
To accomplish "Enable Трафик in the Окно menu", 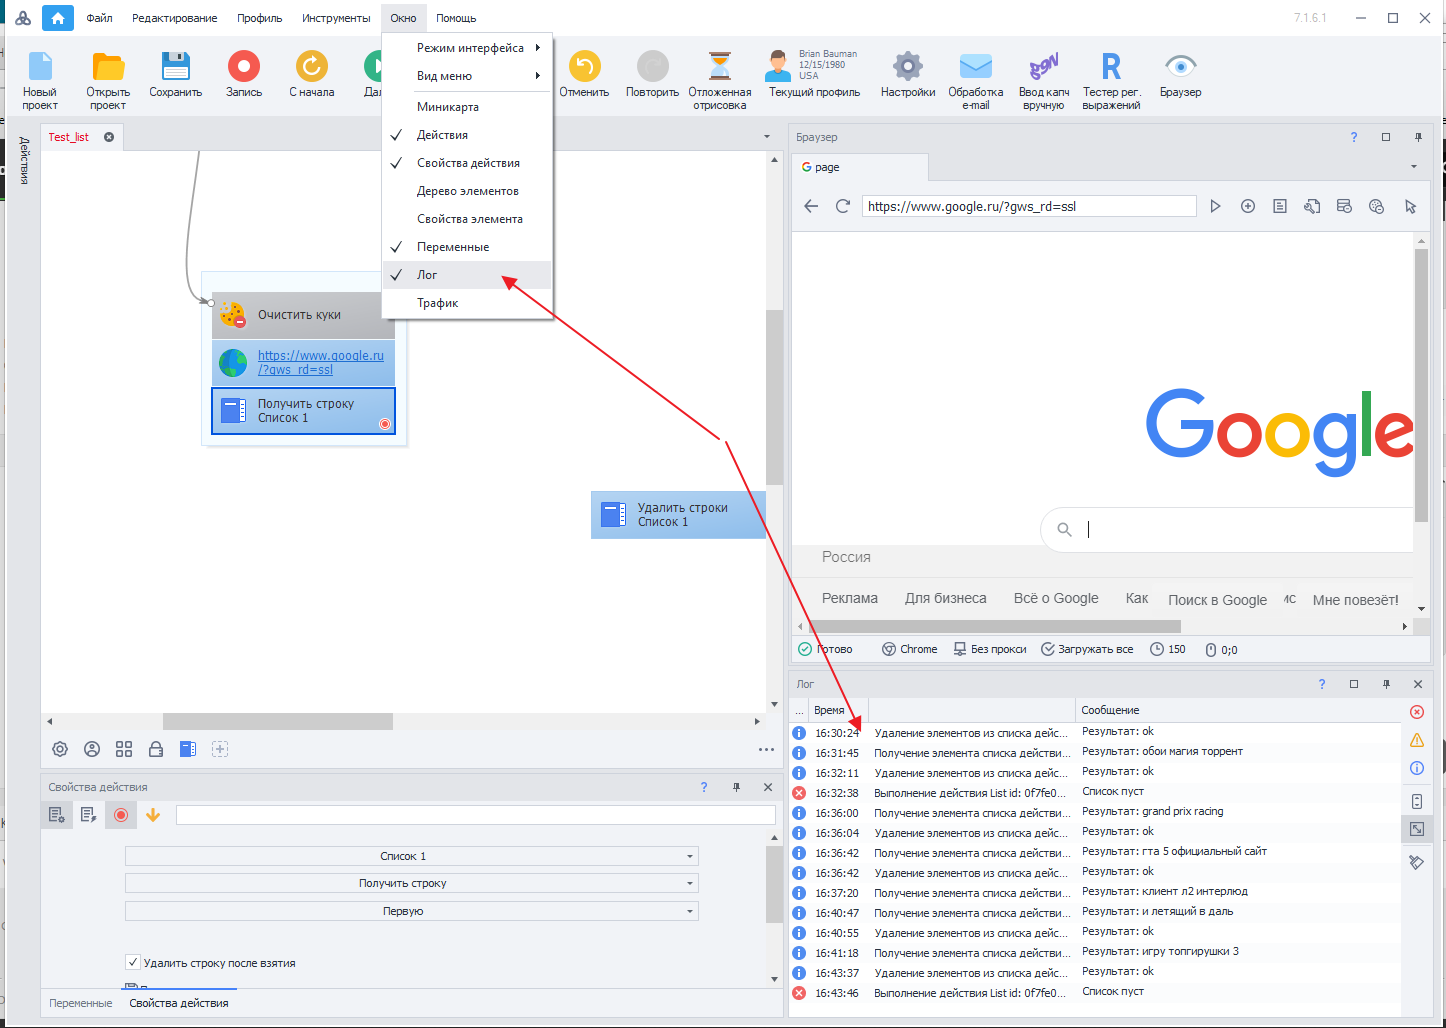I will 467,303.
